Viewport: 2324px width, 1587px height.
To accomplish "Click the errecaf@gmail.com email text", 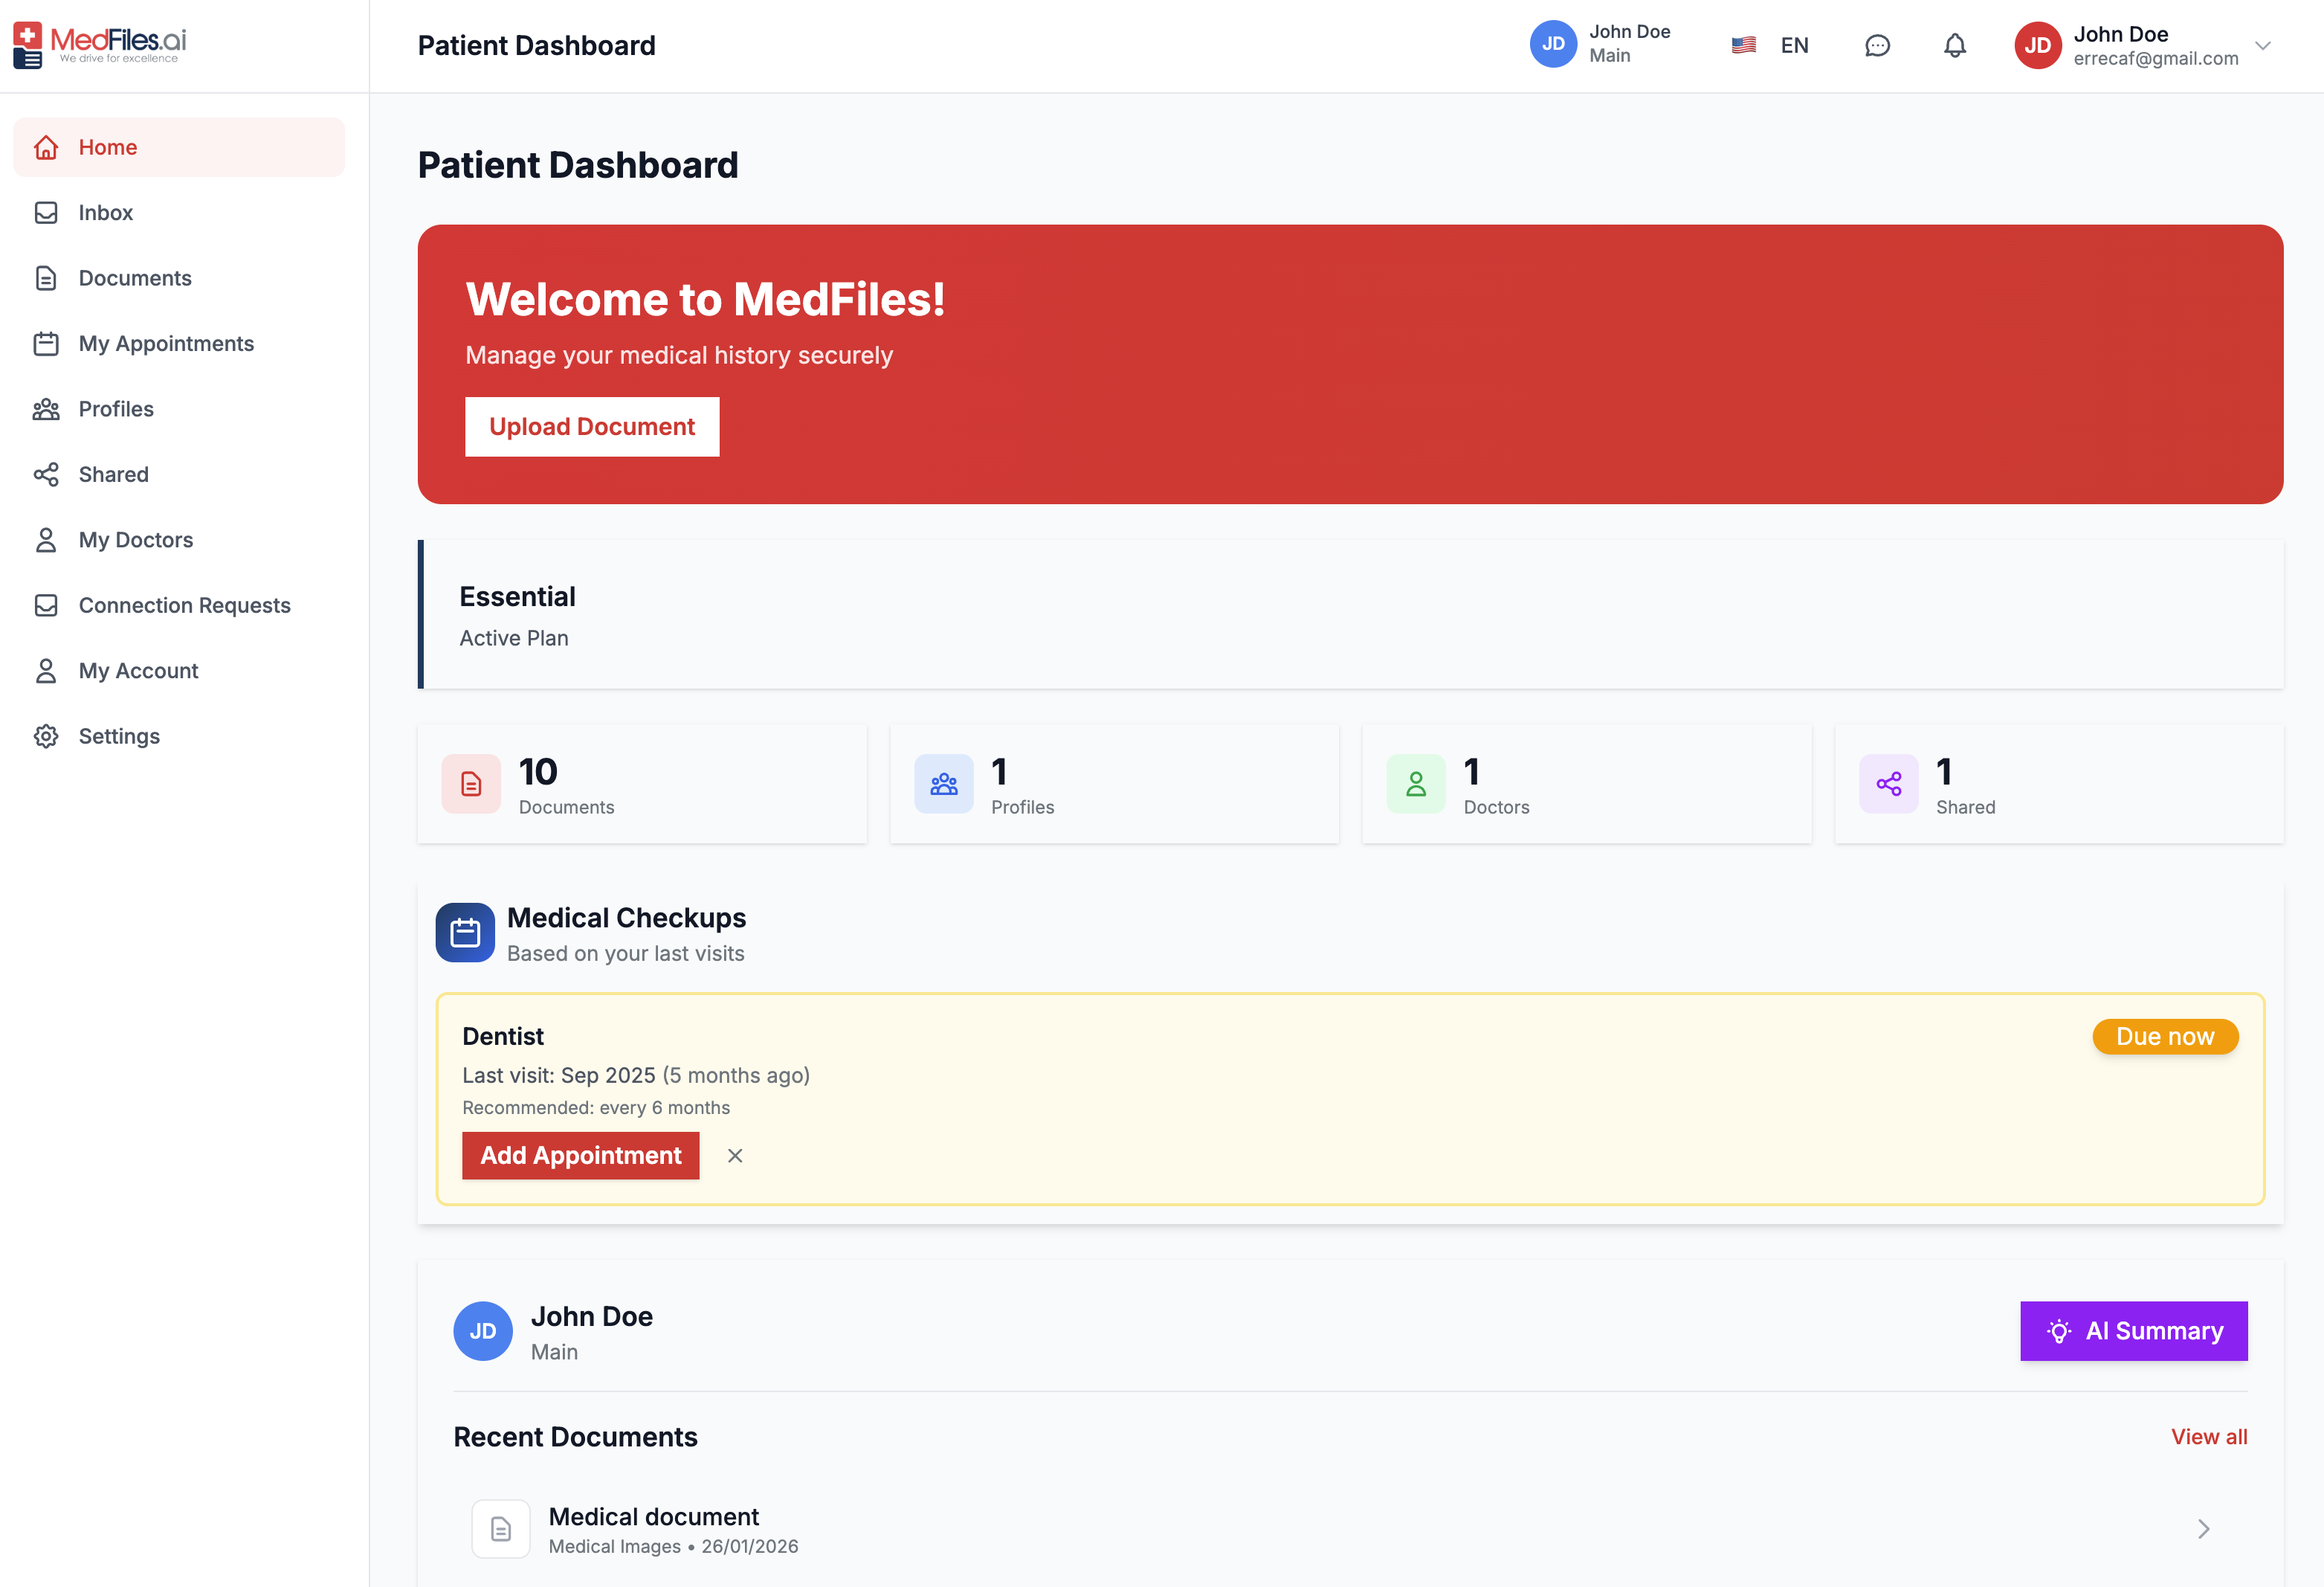I will point(2156,59).
